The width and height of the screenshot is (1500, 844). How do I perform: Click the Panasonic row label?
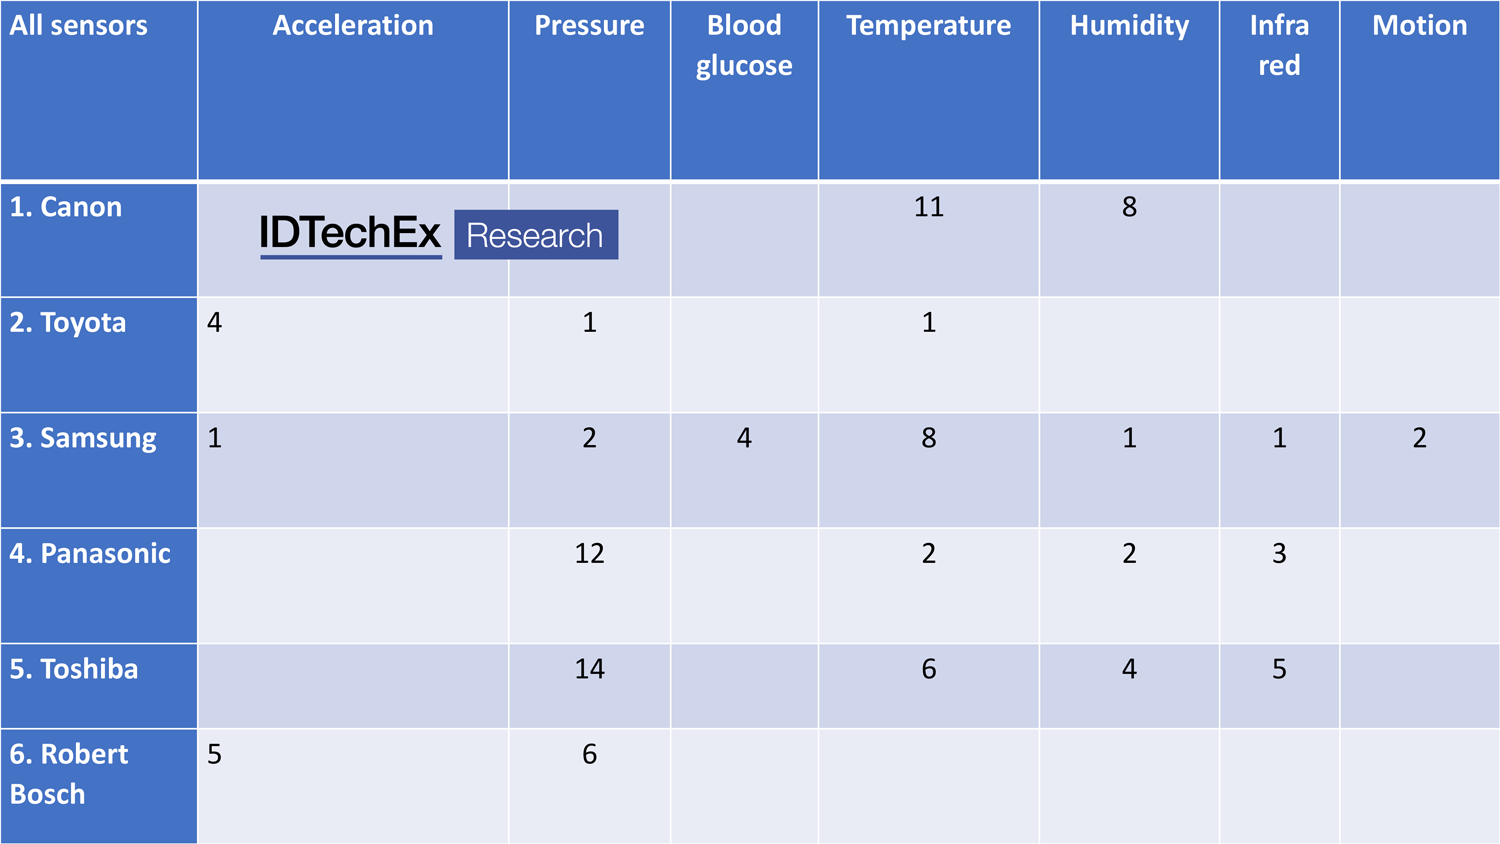[x=90, y=554]
